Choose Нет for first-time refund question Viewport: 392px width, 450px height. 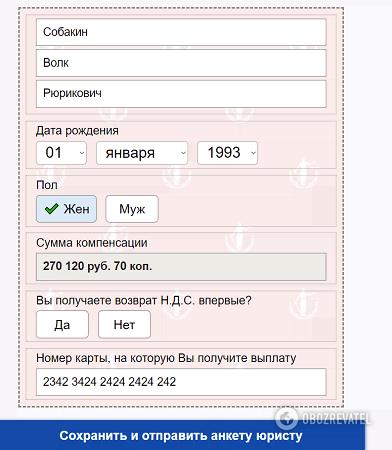[x=124, y=324]
